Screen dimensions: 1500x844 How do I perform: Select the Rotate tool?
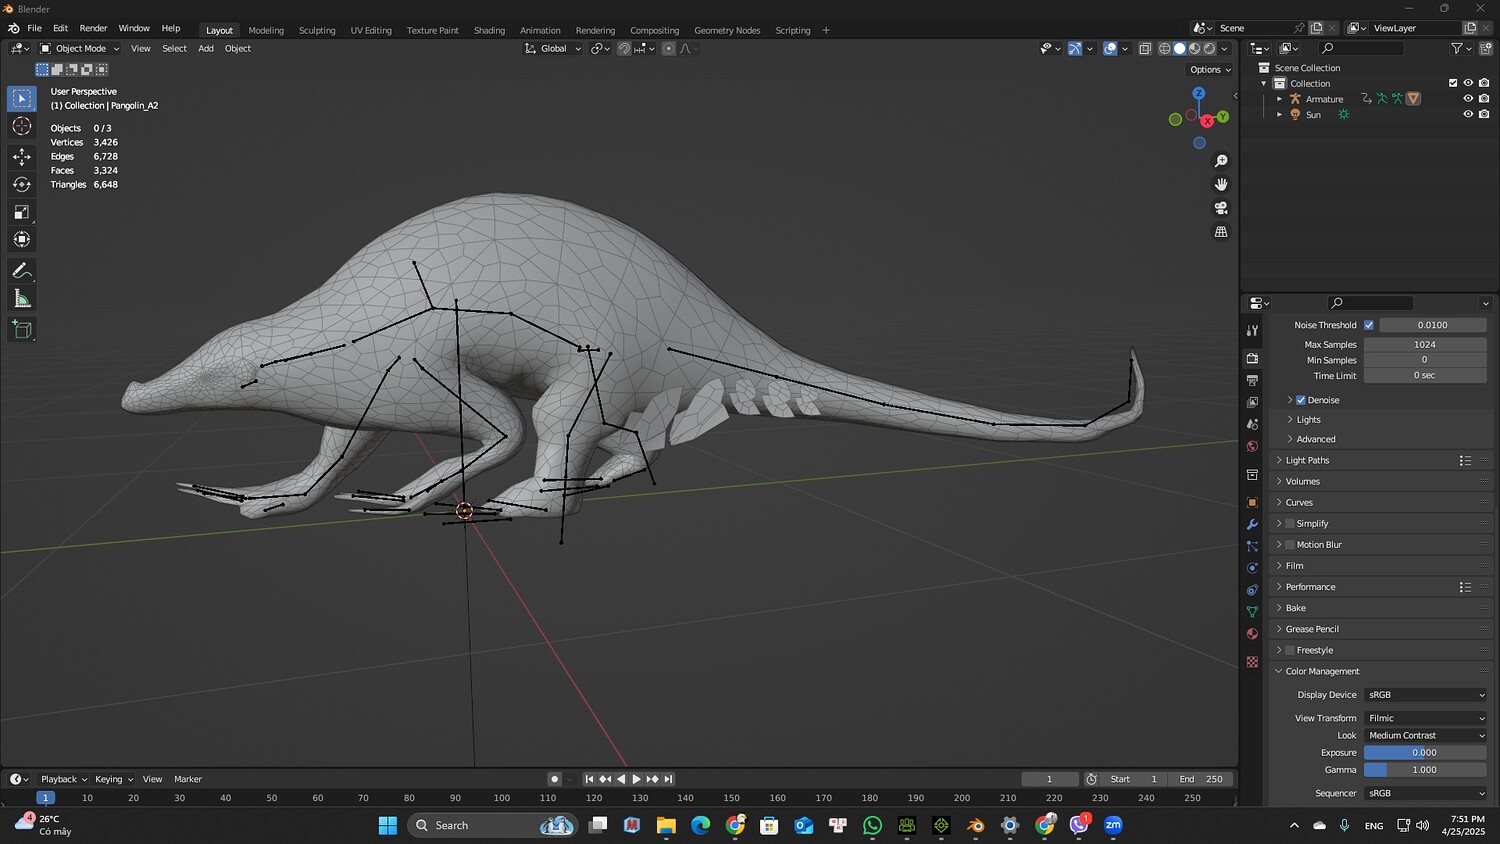22,184
